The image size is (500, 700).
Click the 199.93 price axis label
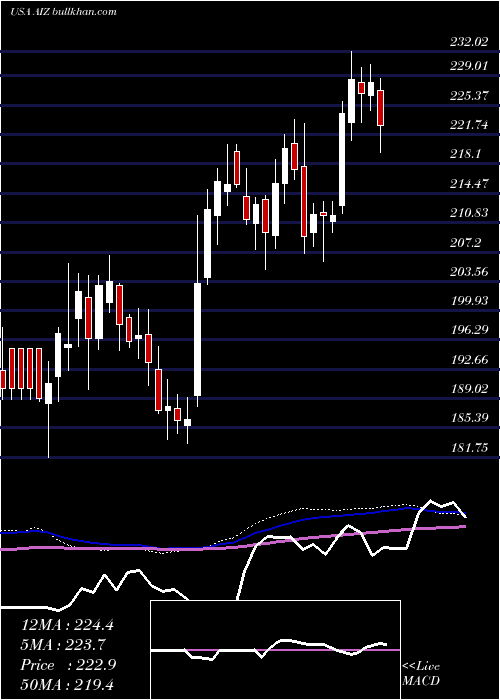click(469, 301)
